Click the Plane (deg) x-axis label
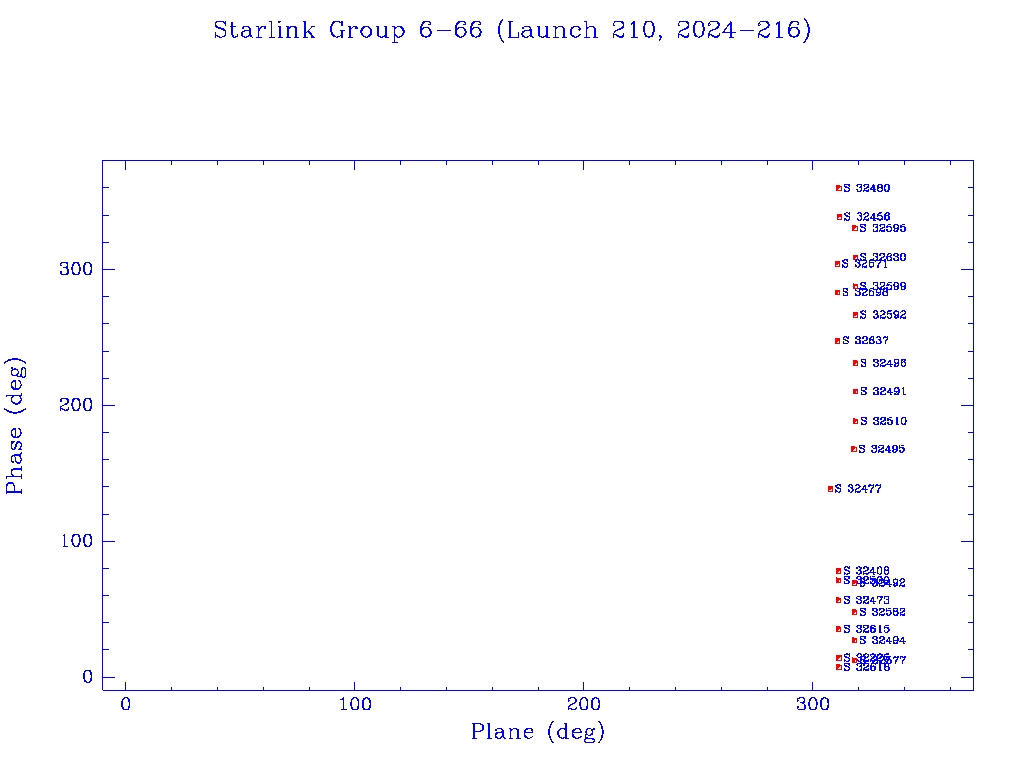1024x768 pixels. pyautogui.click(x=538, y=733)
